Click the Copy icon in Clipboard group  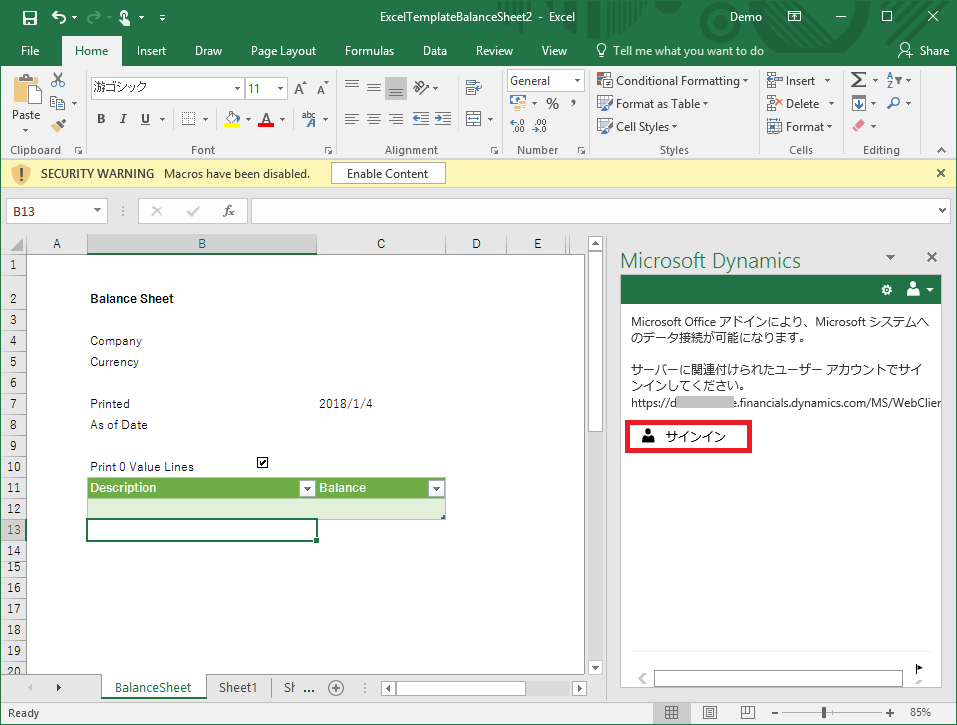(x=57, y=103)
